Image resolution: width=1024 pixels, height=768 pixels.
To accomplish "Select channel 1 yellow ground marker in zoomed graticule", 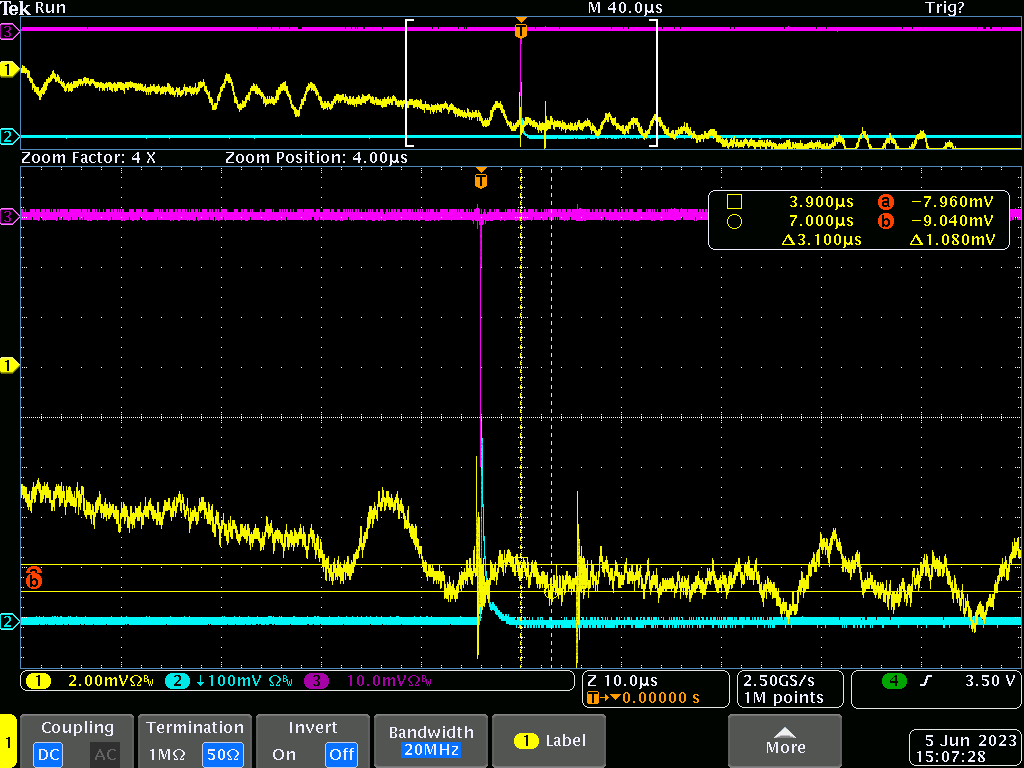I will coord(9,366).
